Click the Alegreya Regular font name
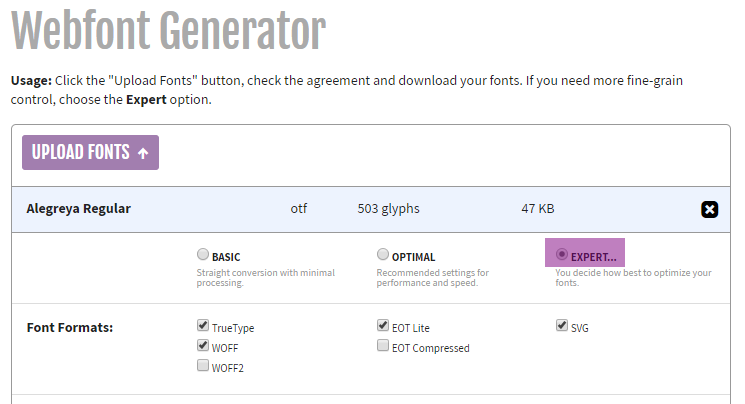The width and height of the screenshot is (745, 404). [x=79, y=209]
